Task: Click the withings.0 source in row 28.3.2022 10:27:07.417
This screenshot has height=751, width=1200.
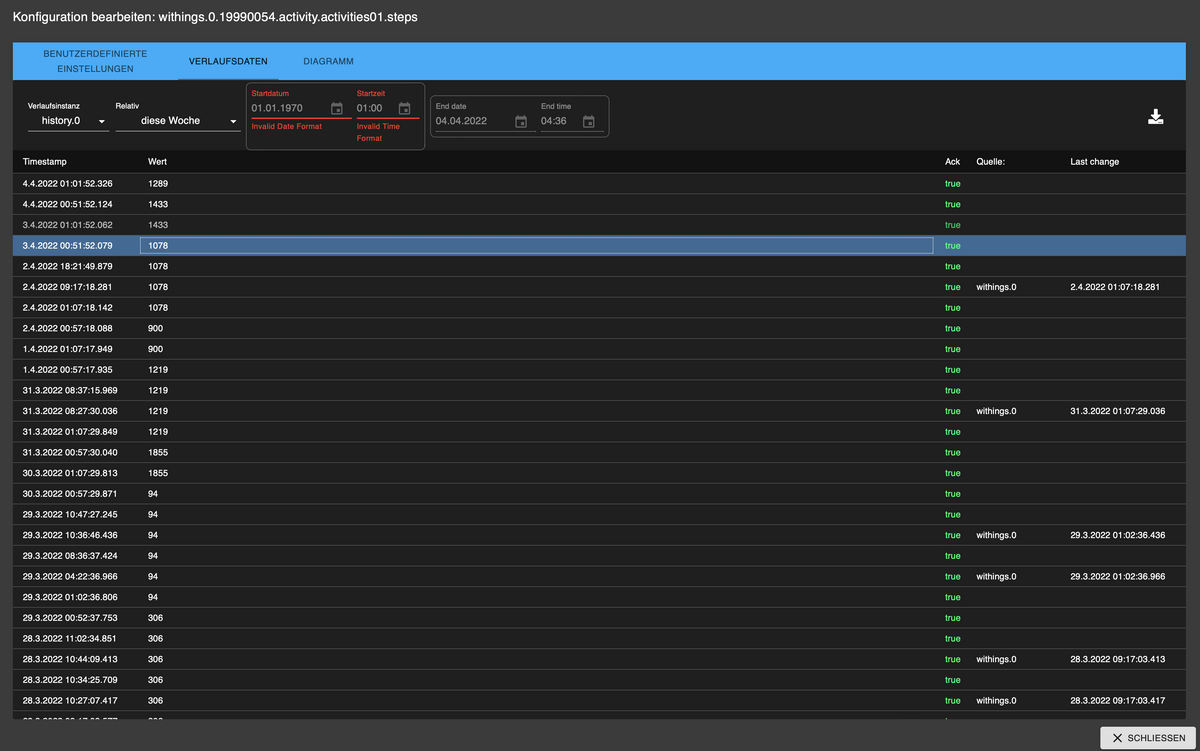Action: [x=996, y=700]
